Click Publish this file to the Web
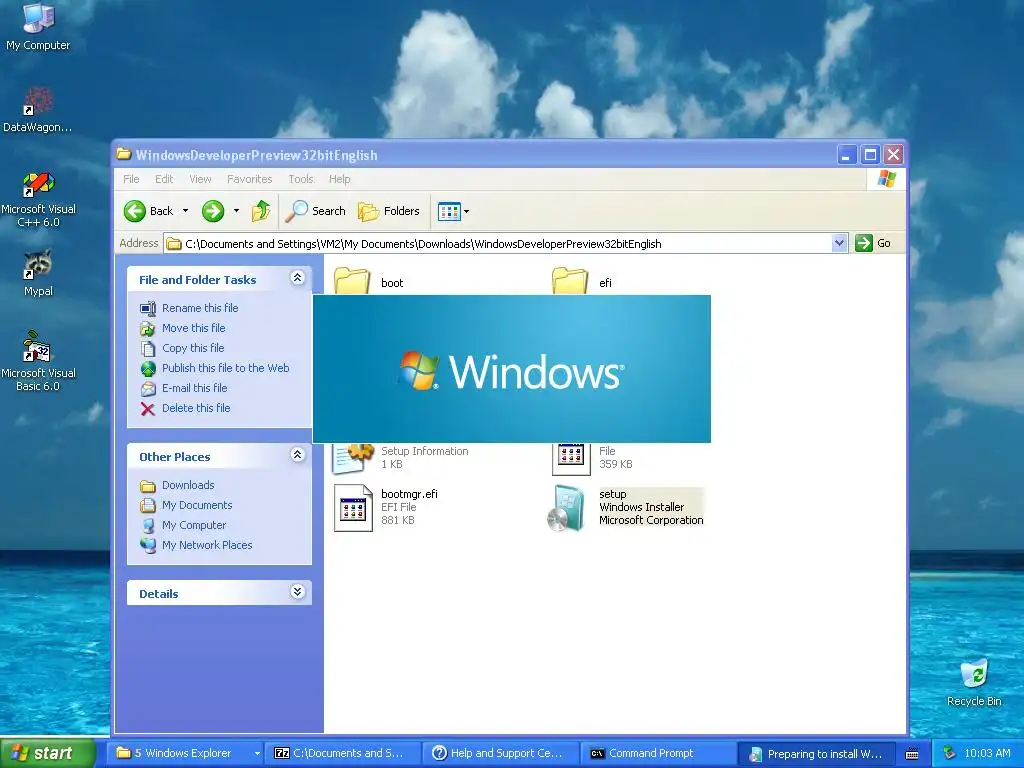Screen dimensions: 1024x768 pyautogui.click(x=225, y=368)
